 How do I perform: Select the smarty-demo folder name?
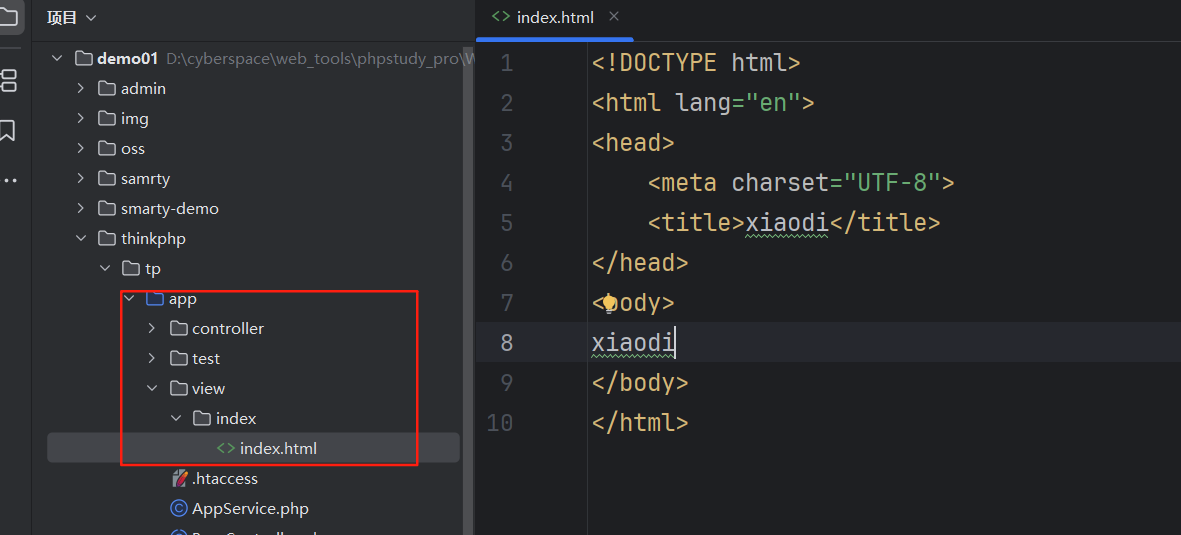point(169,209)
